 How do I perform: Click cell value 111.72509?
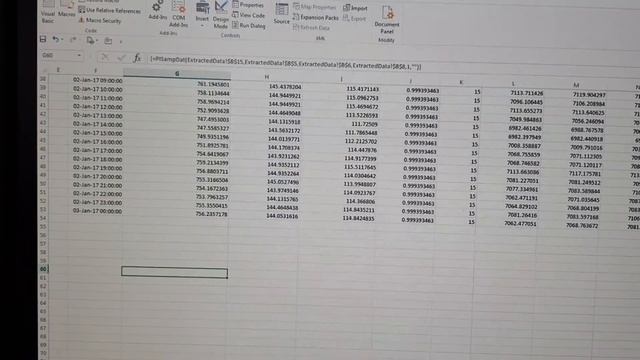point(364,124)
